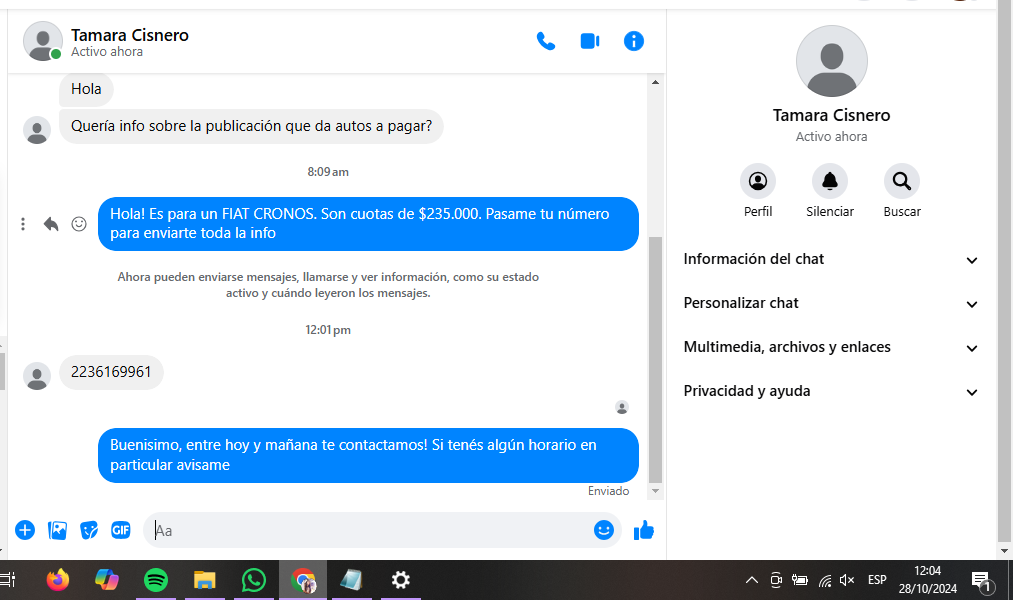This screenshot has width=1013, height=600.
Task: Silence notifications with Silenciar bell
Action: [x=829, y=181]
